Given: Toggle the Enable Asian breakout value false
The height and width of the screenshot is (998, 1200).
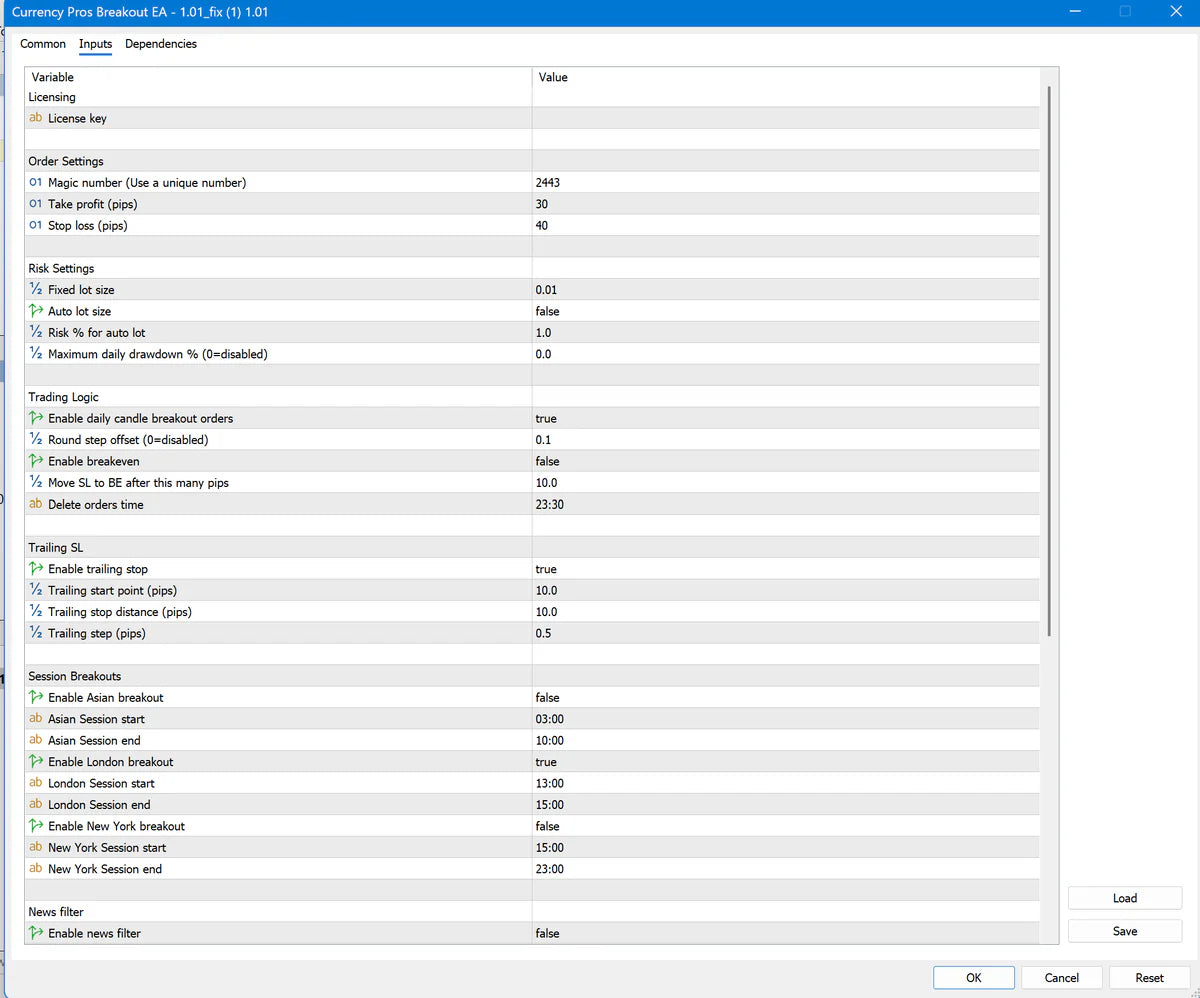Looking at the screenshot, I should (547, 698).
